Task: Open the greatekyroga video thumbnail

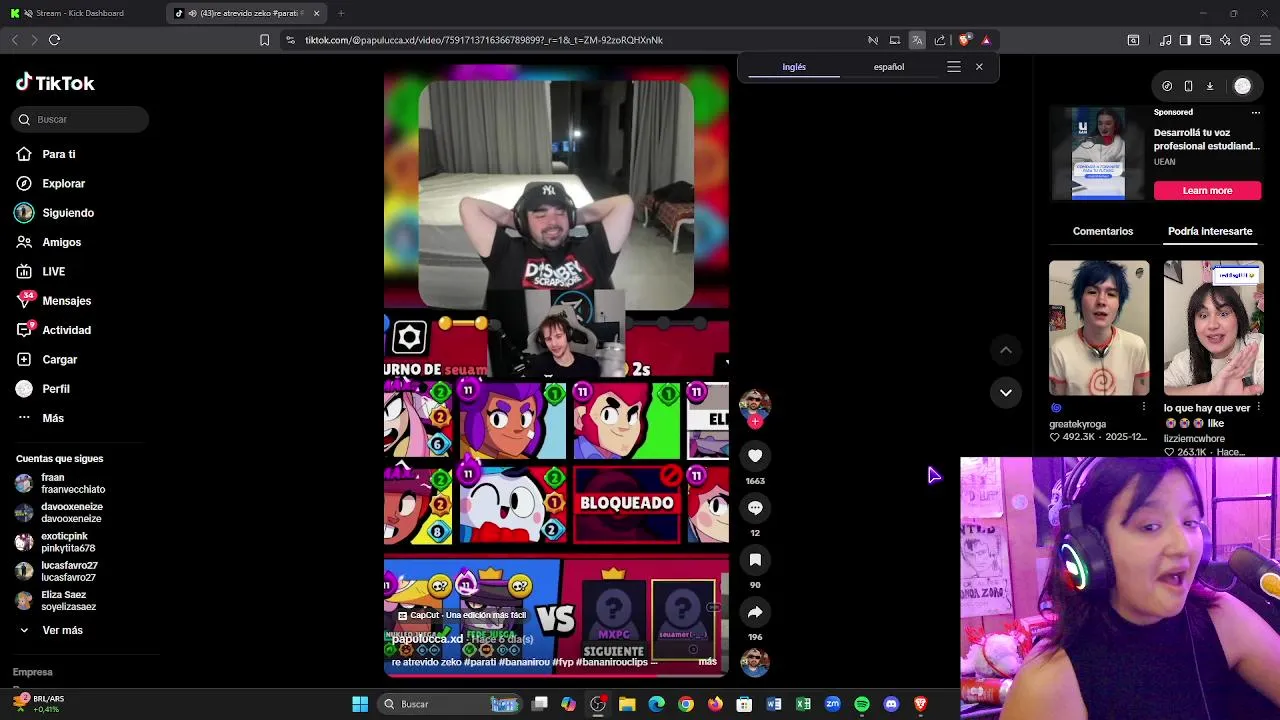Action: pyautogui.click(x=1099, y=328)
